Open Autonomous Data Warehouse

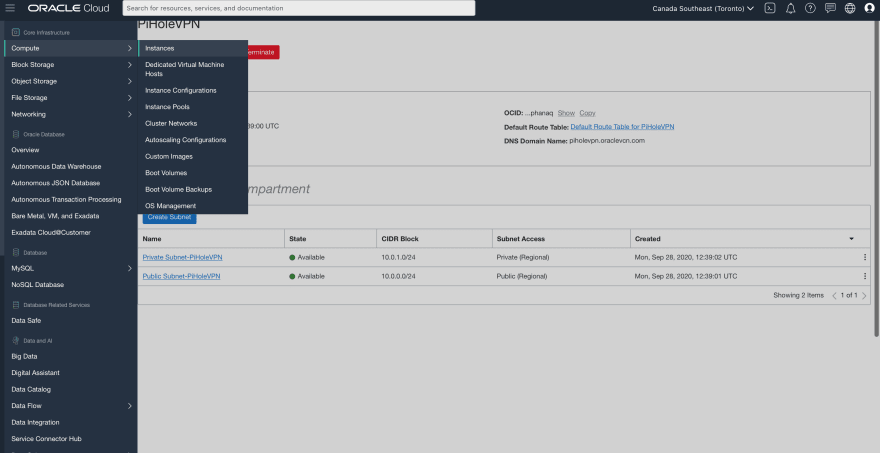56,166
